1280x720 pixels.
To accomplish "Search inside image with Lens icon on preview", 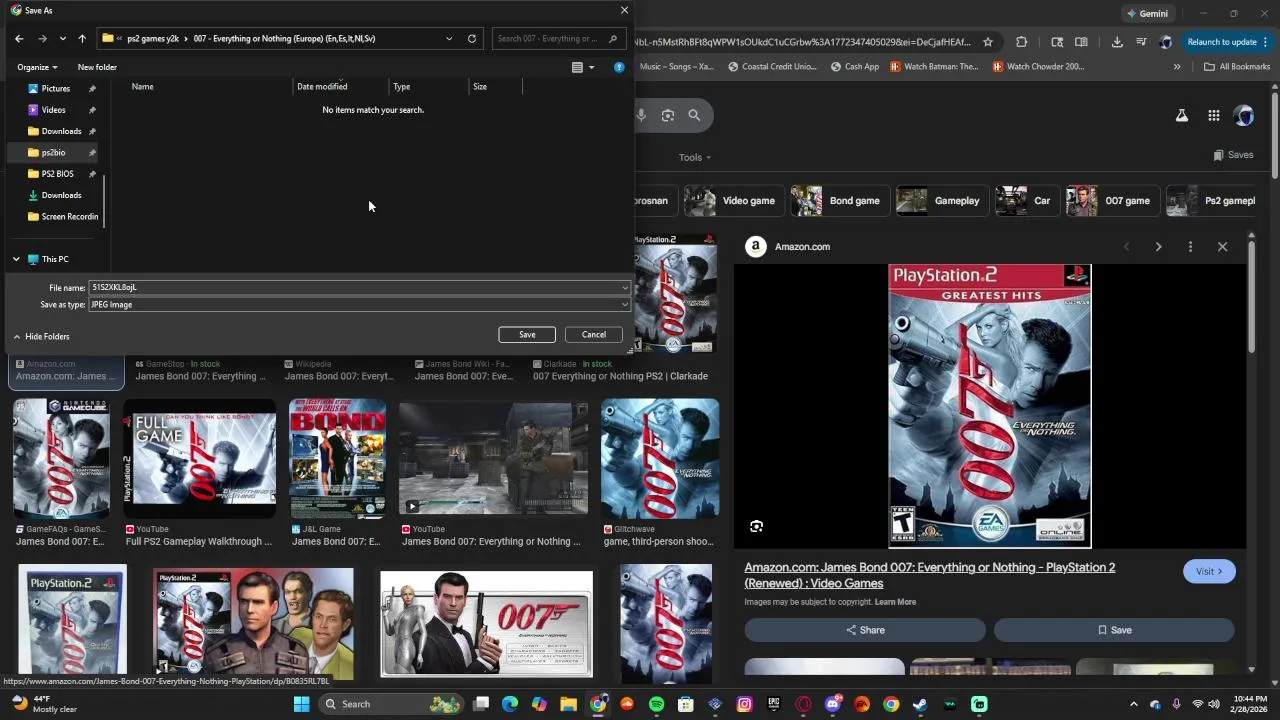I will 757,526.
